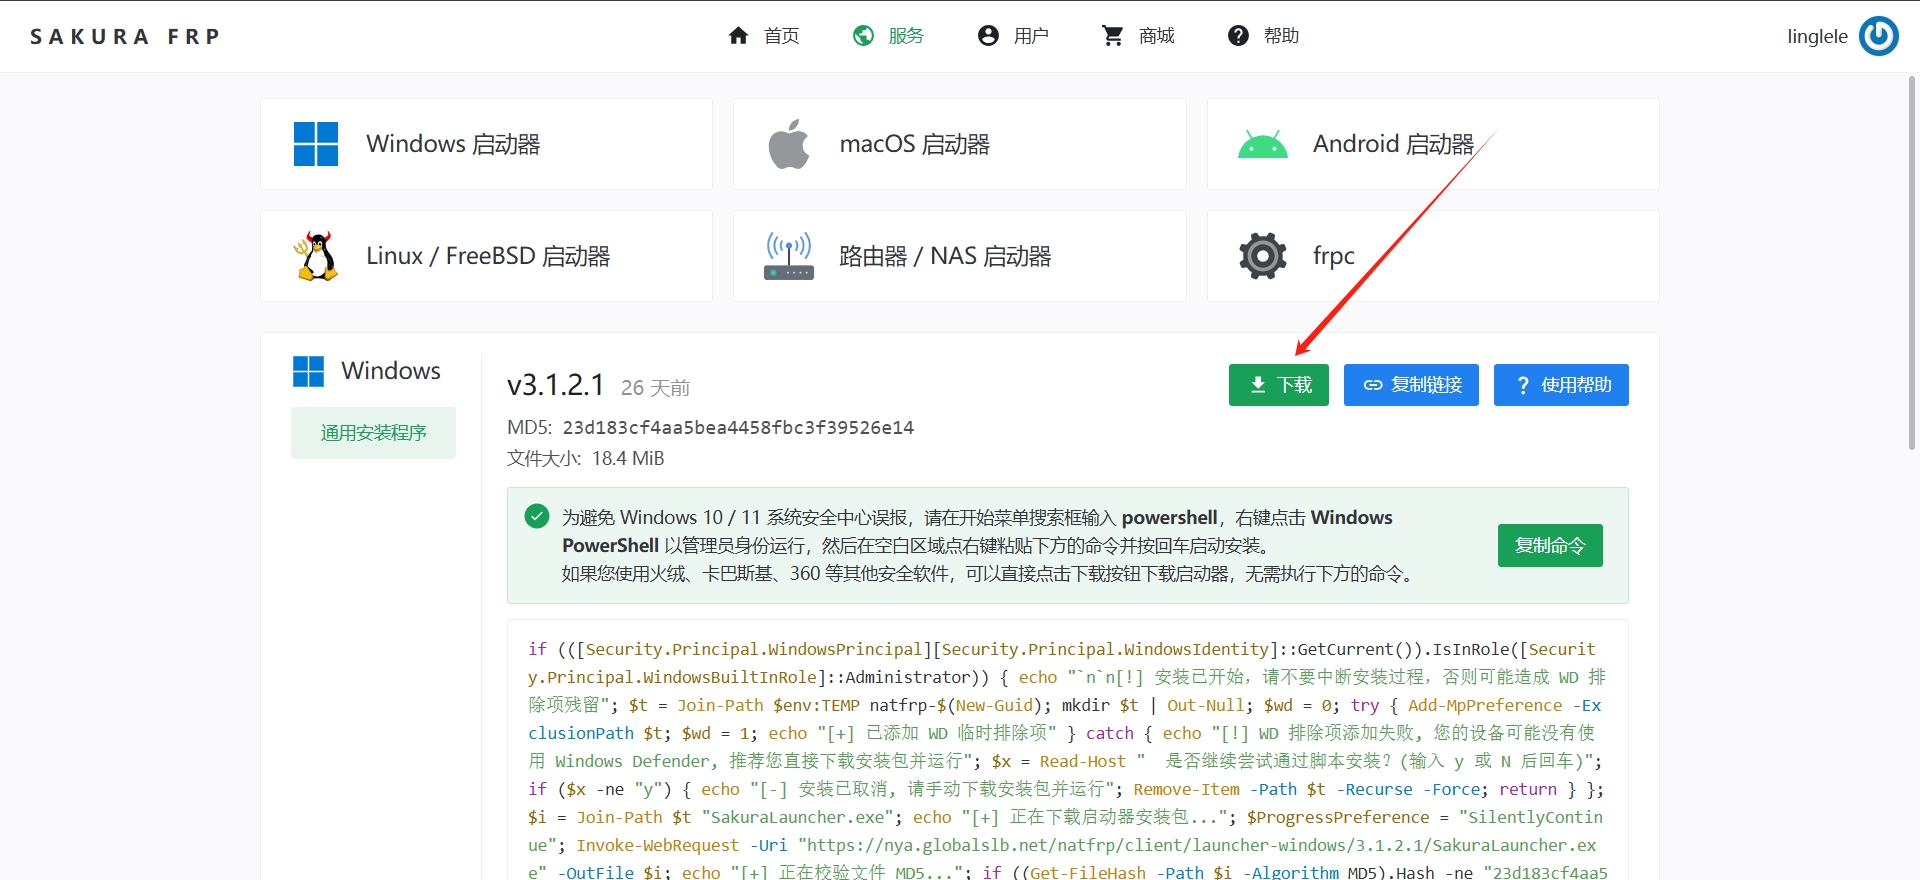Image resolution: width=1920 pixels, height=880 pixels.
Task: Click the Linux penguin icon
Action: pos(316,256)
